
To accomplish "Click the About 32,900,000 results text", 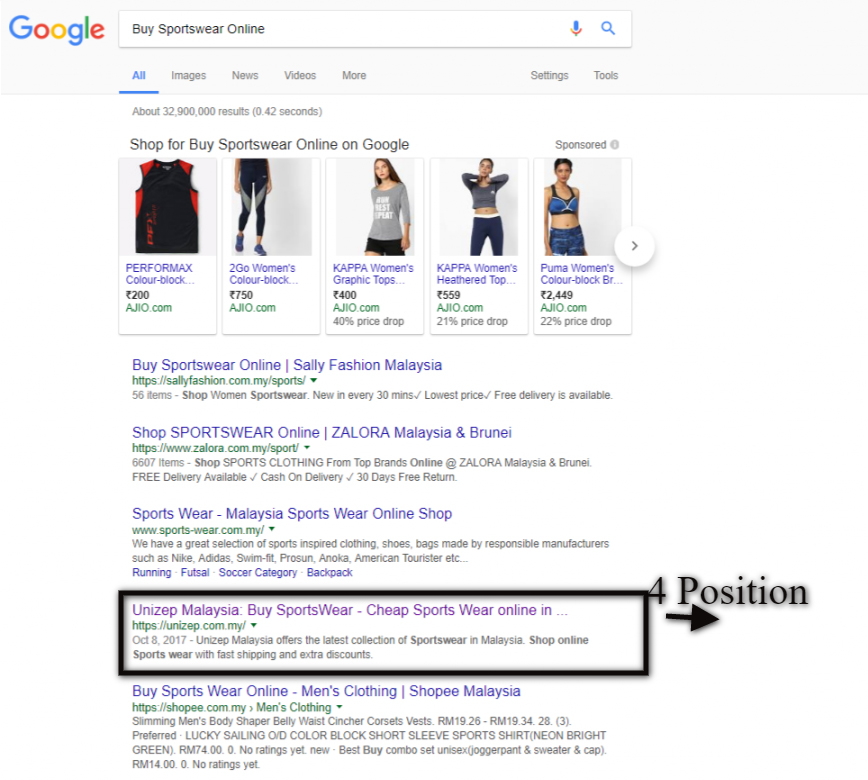I will pyautogui.click(x=227, y=111).
